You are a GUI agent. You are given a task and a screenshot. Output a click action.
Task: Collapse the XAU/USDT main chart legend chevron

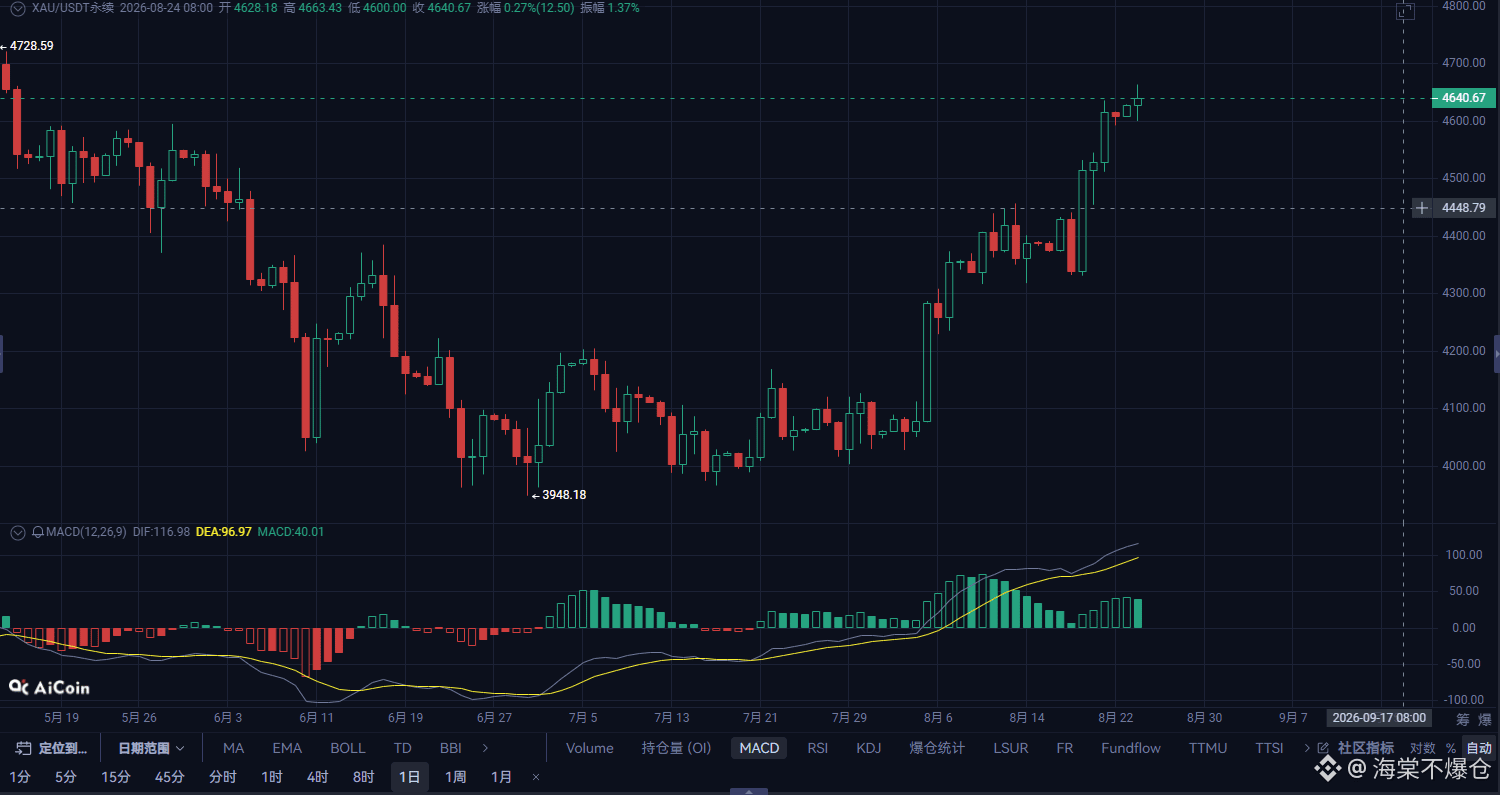point(17,8)
